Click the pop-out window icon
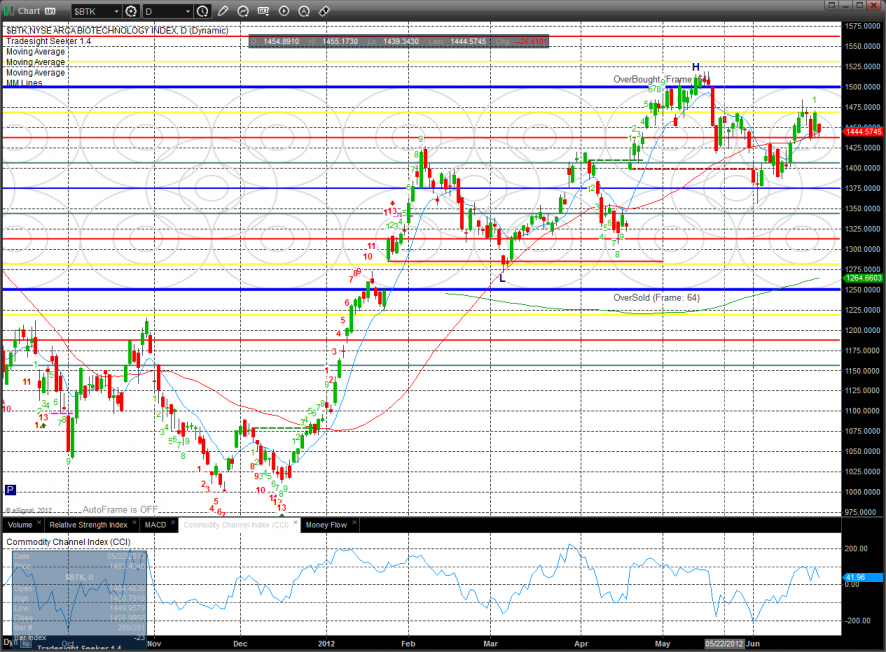The width and height of the screenshot is (886, 652). pyautogui.click(x=50, y=11)
